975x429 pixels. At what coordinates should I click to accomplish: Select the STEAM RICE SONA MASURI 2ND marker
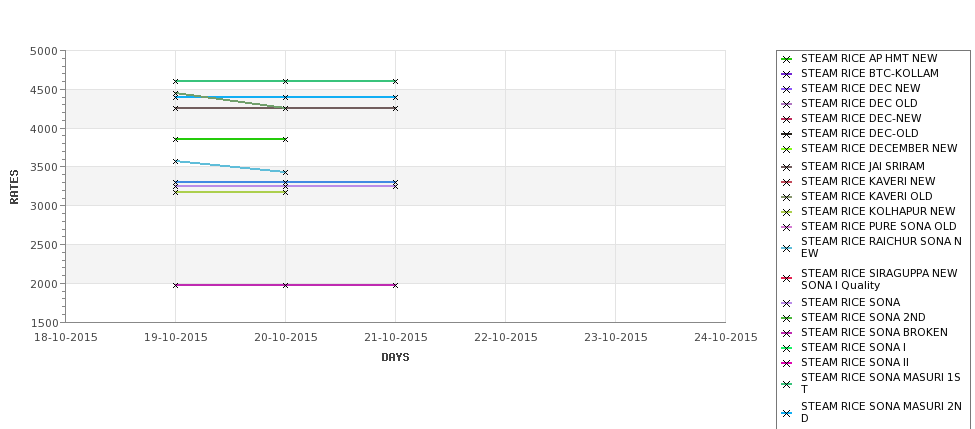tap(787, 413)
